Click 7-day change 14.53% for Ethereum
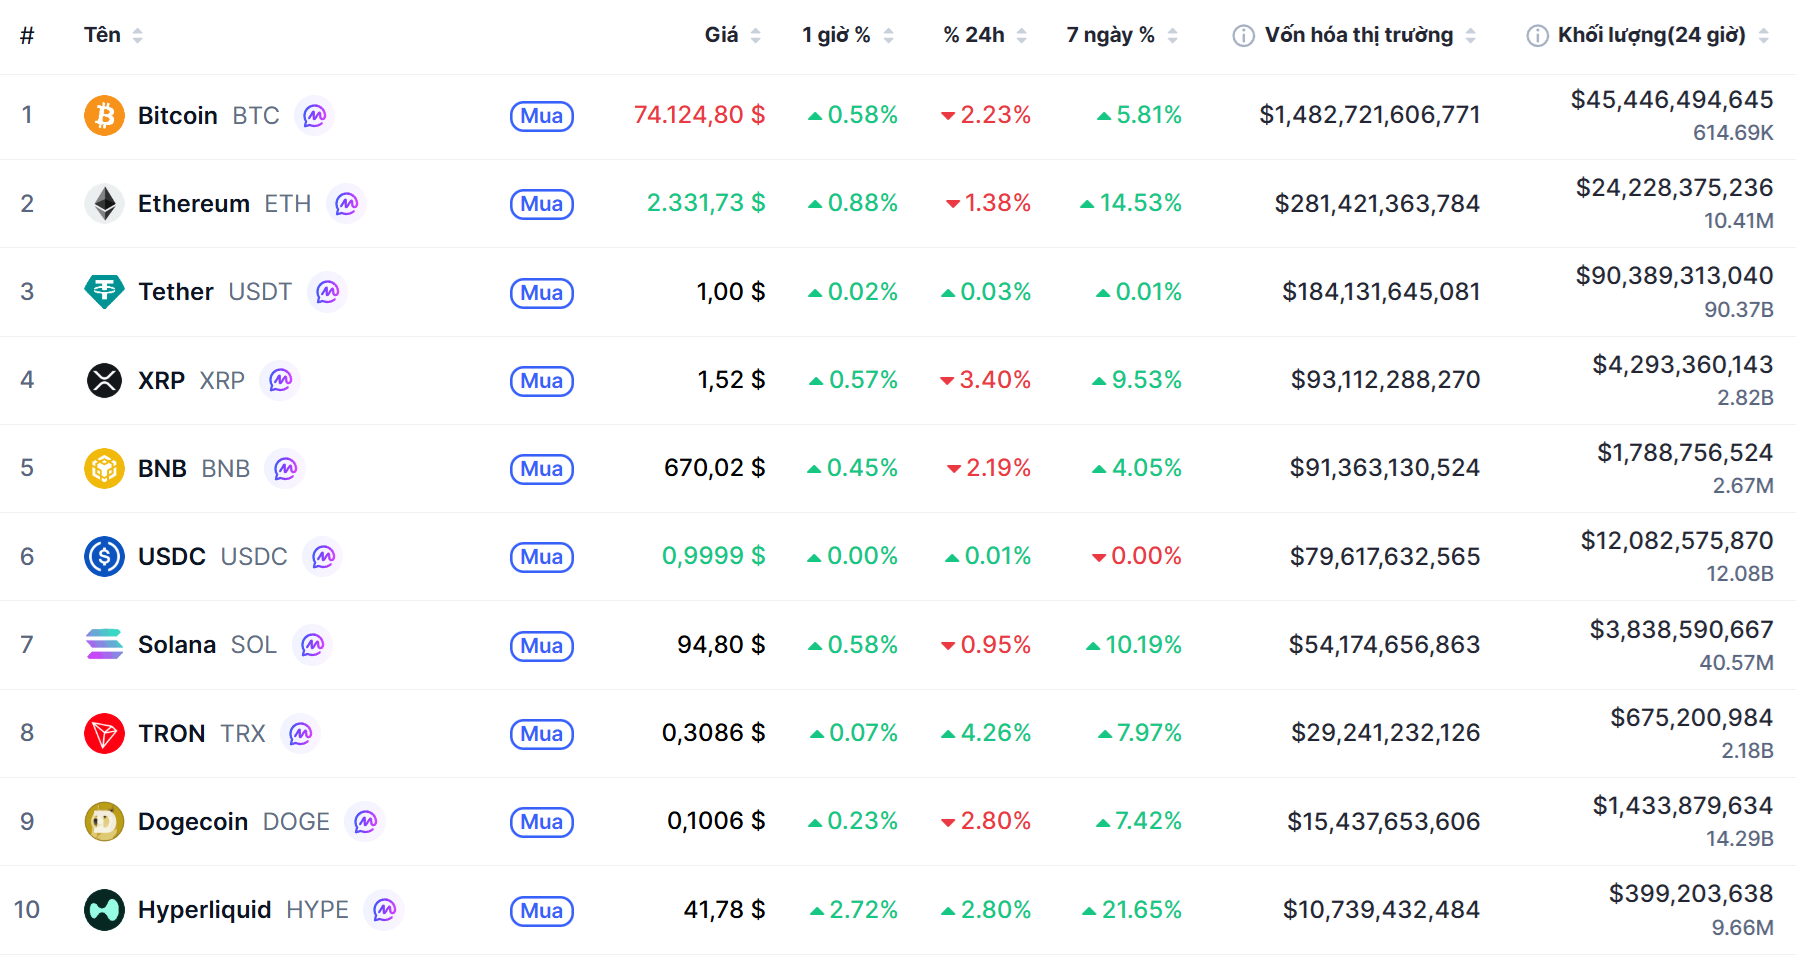This screenshot has height=966, width=1796. pos(1131,203)
